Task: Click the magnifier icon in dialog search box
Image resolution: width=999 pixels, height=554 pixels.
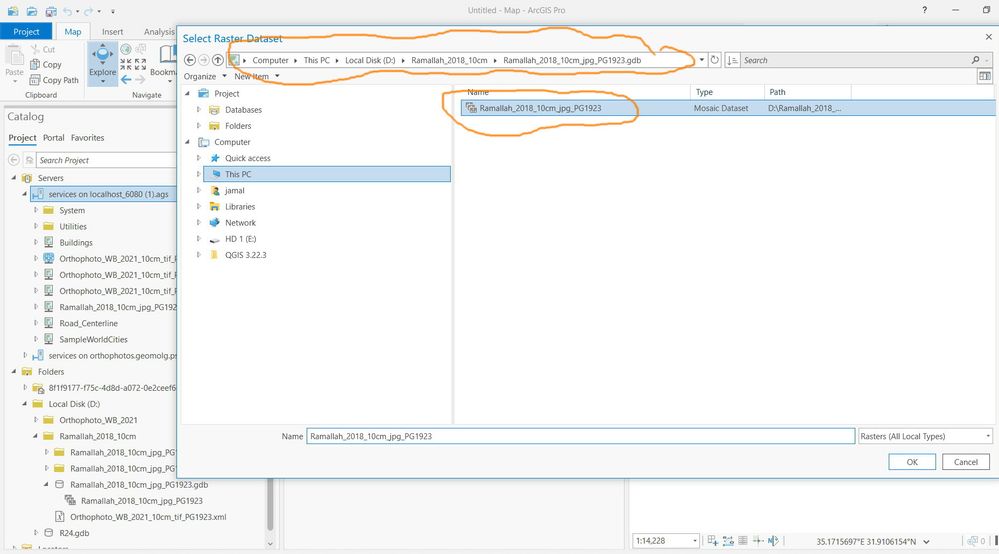Action: click(x=975, y=60)
